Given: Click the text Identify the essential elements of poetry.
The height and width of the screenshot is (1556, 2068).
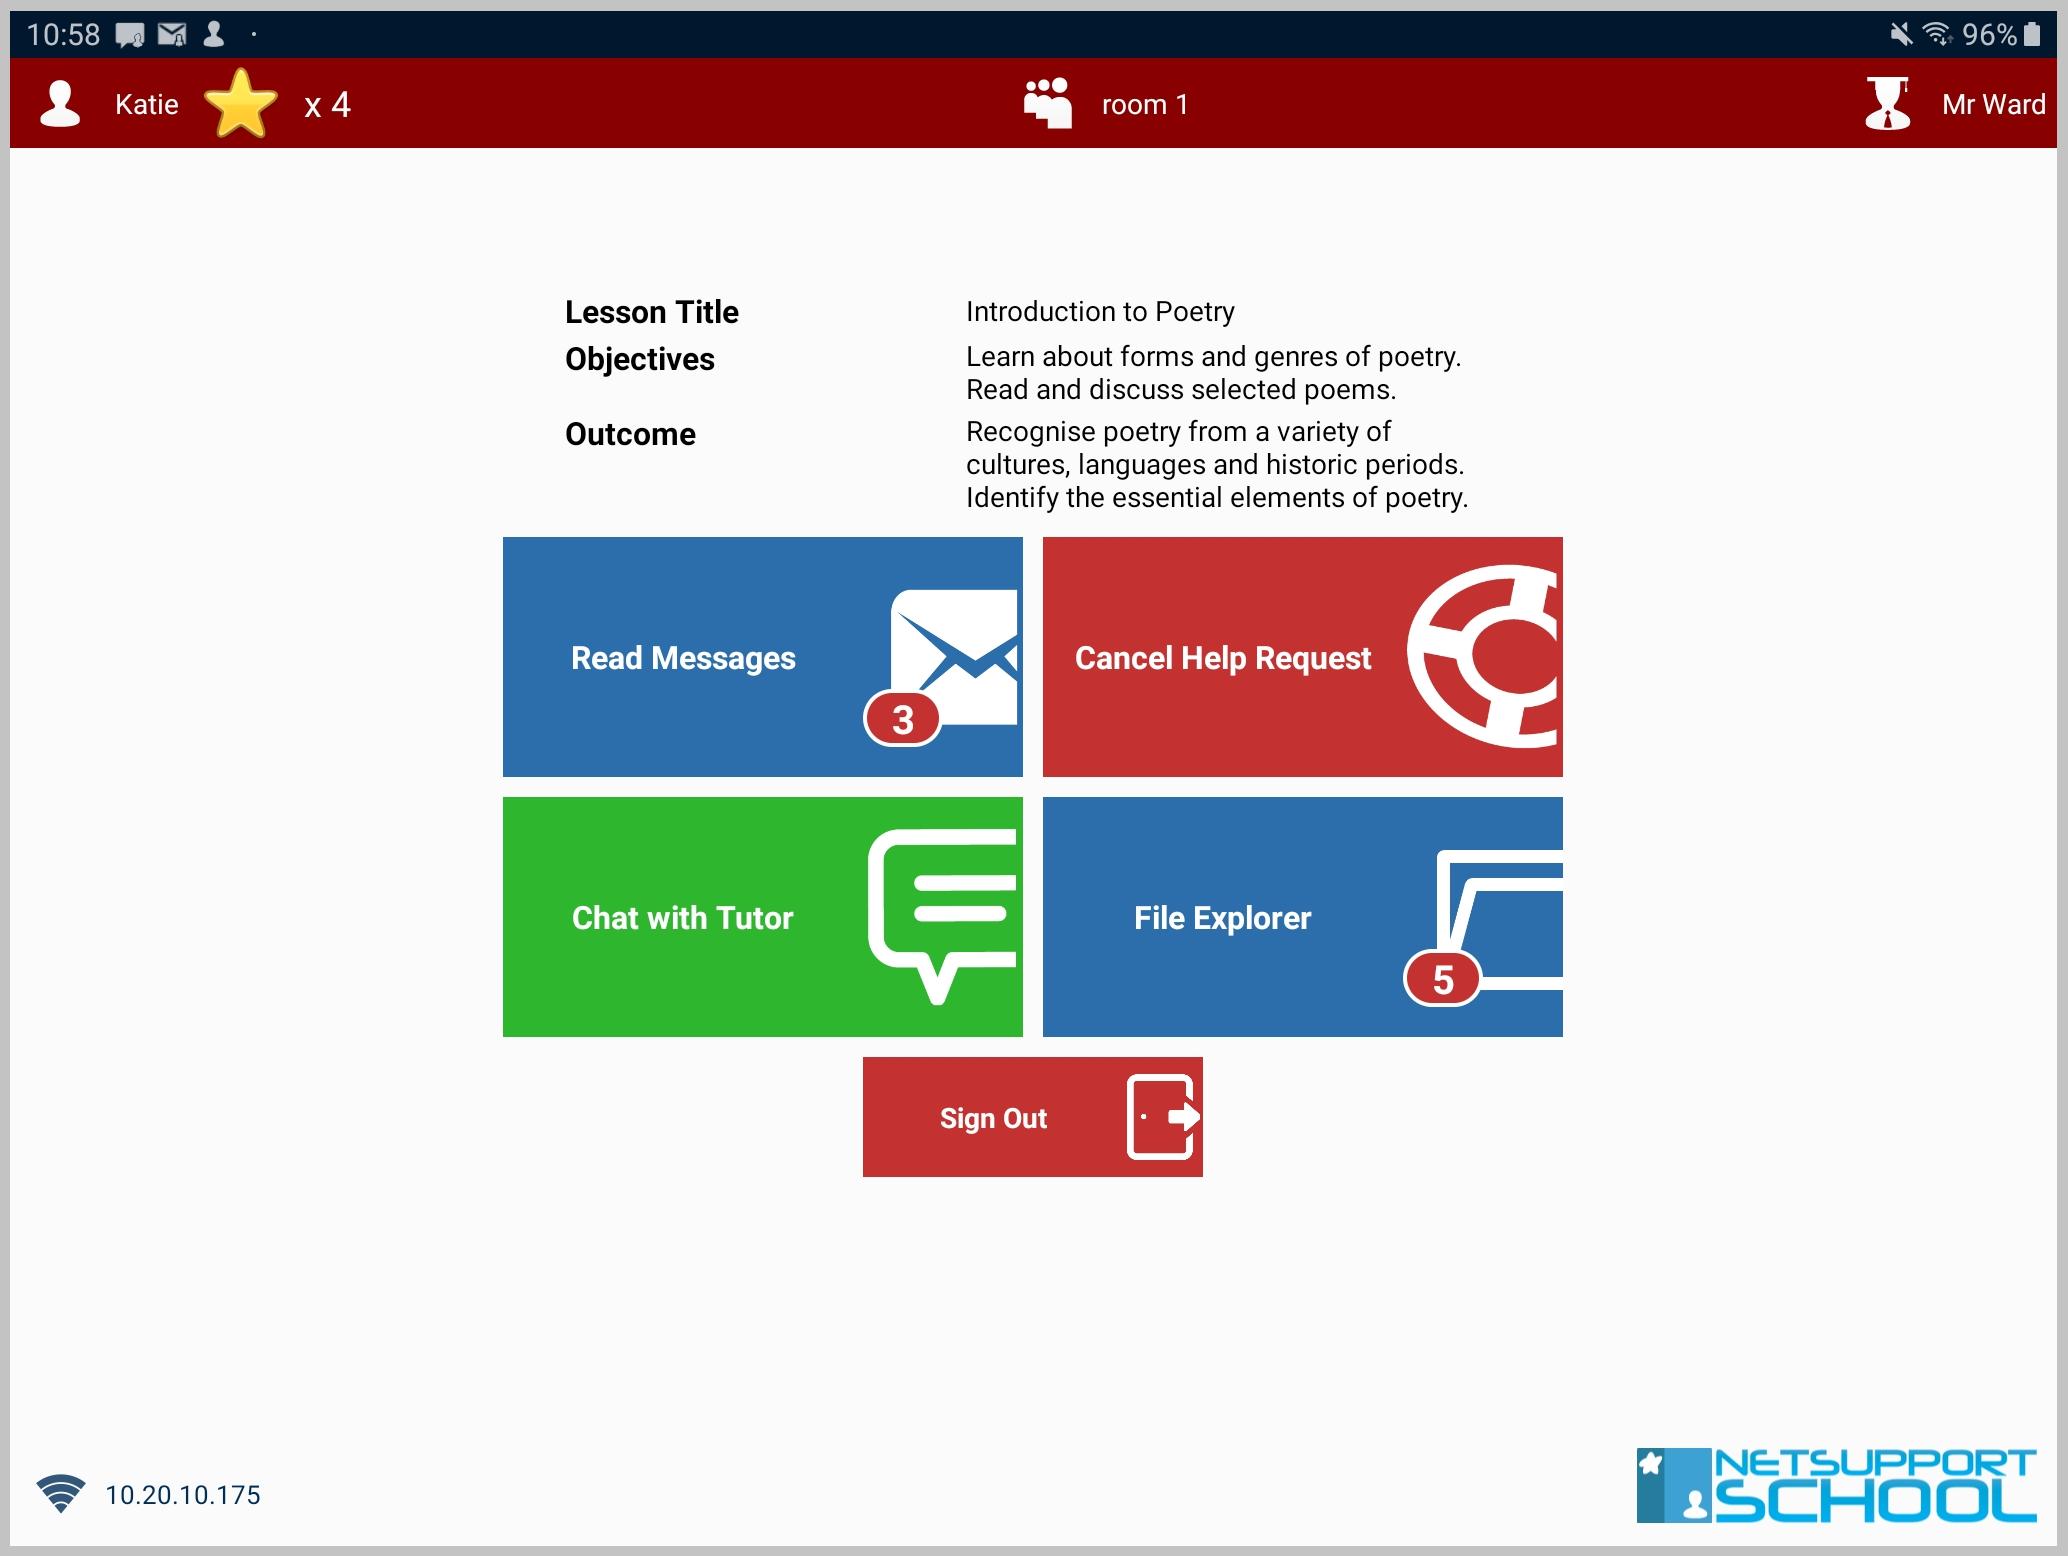Looking at the screenshot, I should (x=1217, y=498).
